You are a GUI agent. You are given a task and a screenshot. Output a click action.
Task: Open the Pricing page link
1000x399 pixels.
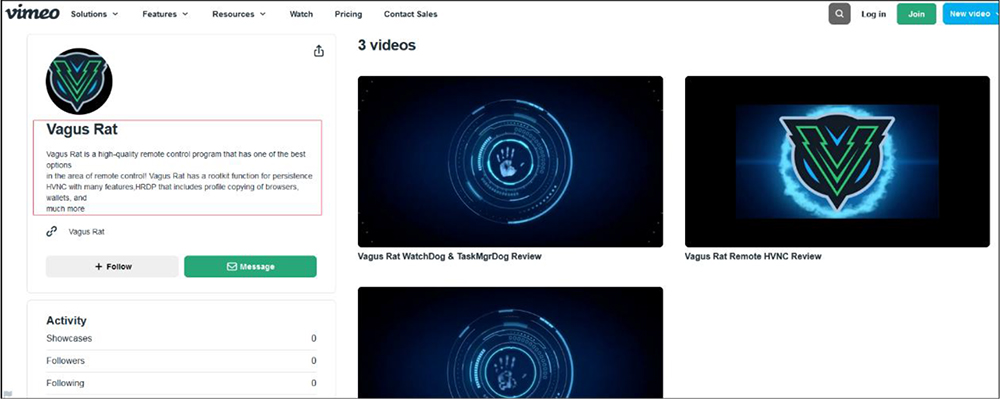click(x=348, y=14)
